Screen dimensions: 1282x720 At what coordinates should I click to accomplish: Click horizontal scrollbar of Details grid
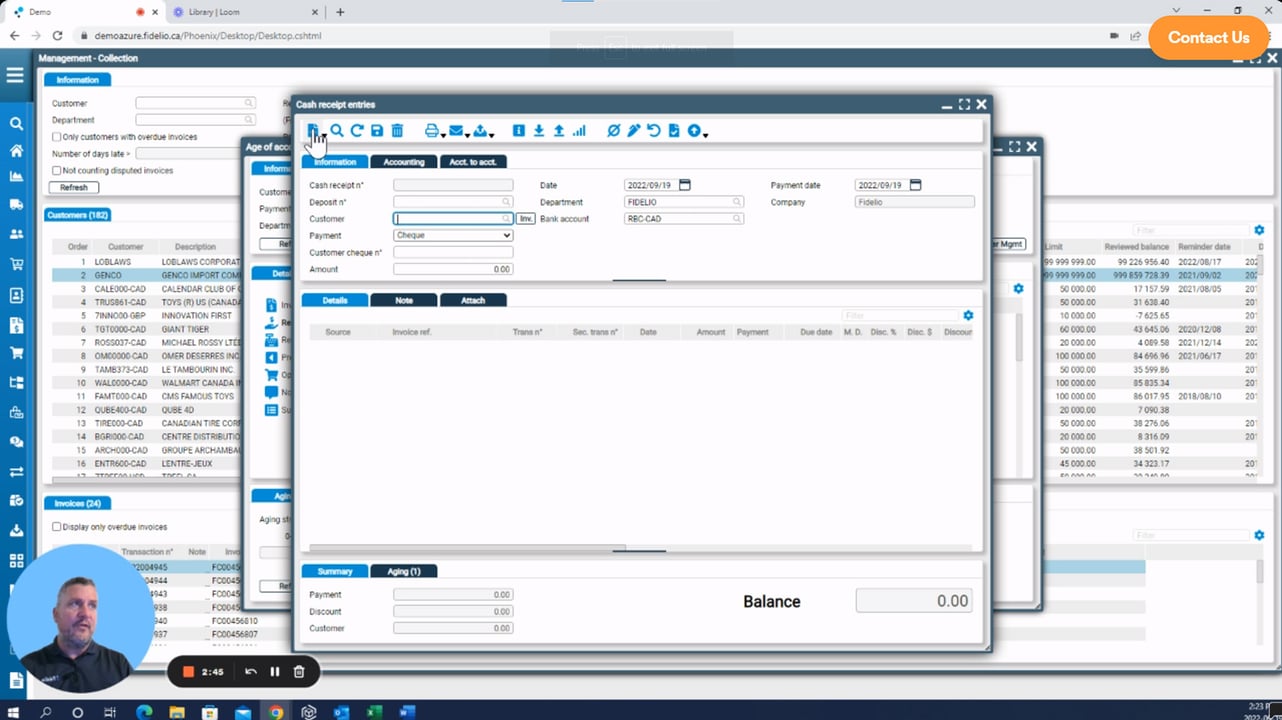pyautogui.click(x=468, y=548)
